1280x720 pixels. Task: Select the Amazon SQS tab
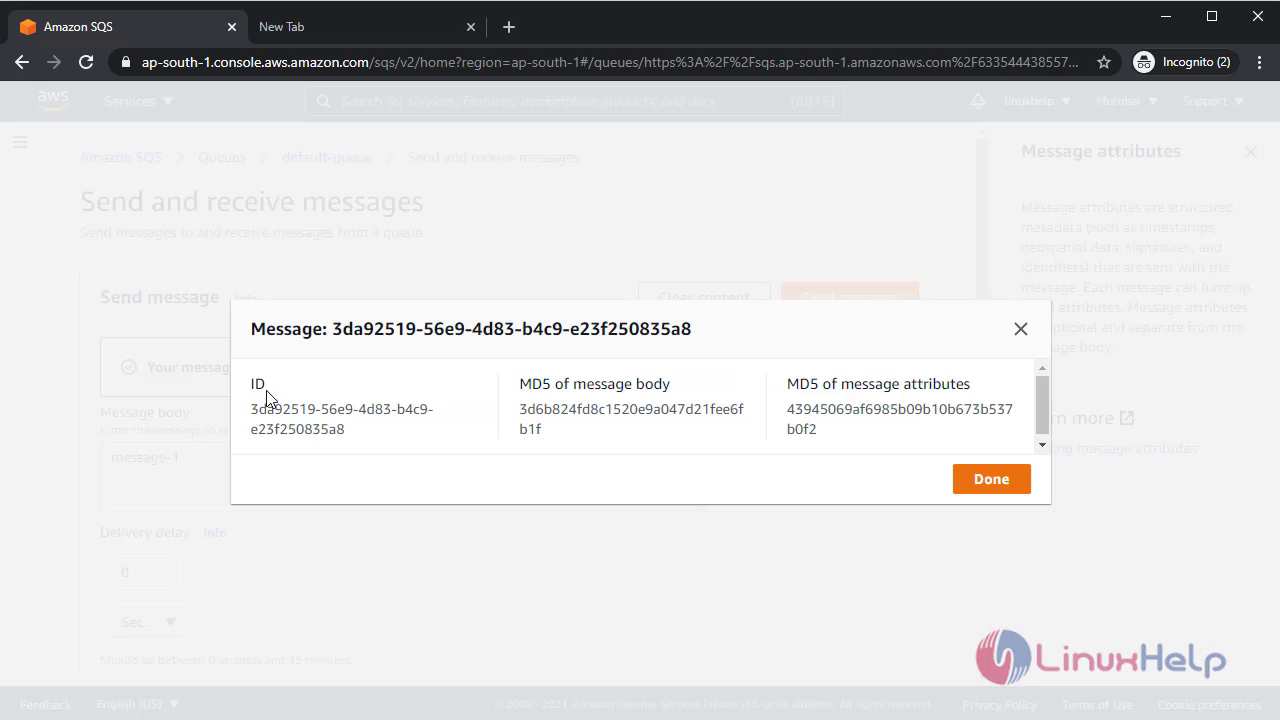tap(125, 27)
